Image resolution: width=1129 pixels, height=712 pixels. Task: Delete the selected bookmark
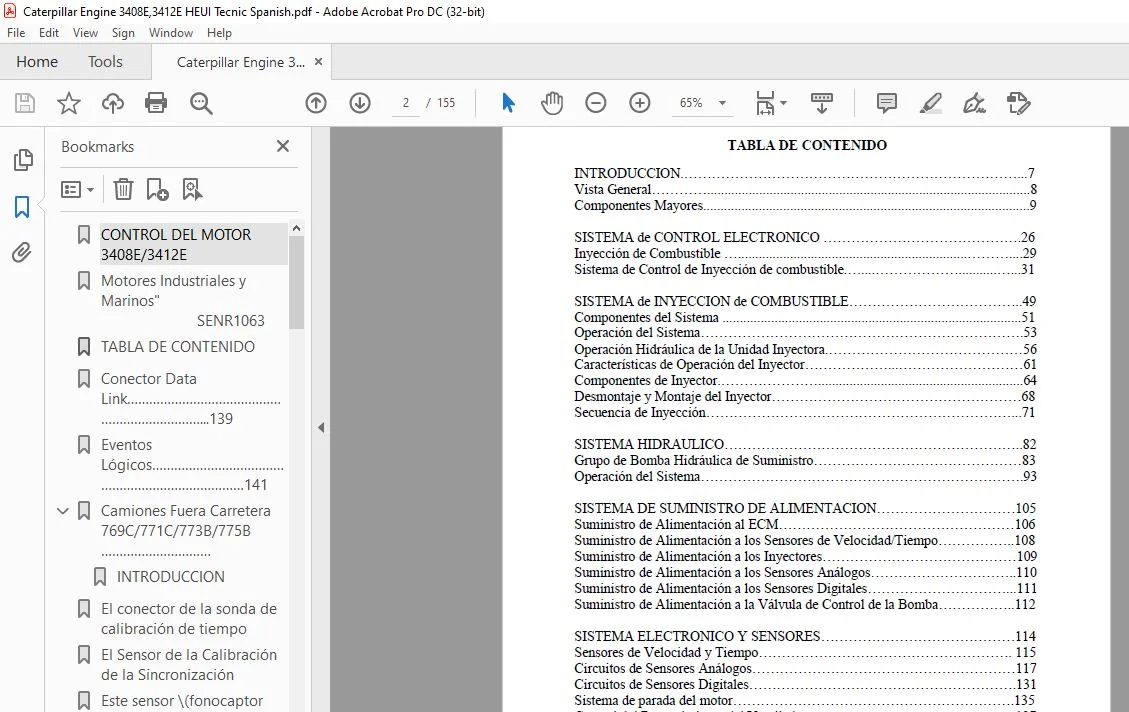tap(123, 189)
